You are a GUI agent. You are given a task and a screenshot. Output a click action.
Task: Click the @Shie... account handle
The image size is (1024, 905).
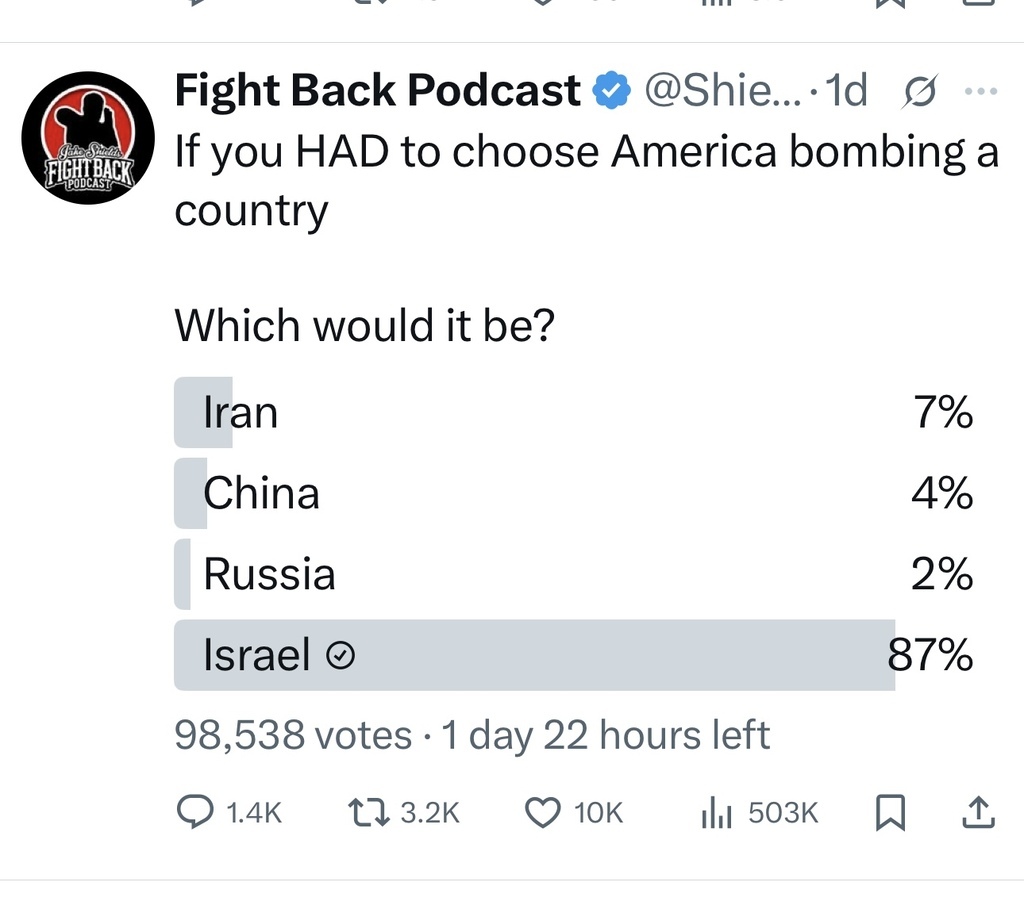pyautogui.click(x=722, y=90)
